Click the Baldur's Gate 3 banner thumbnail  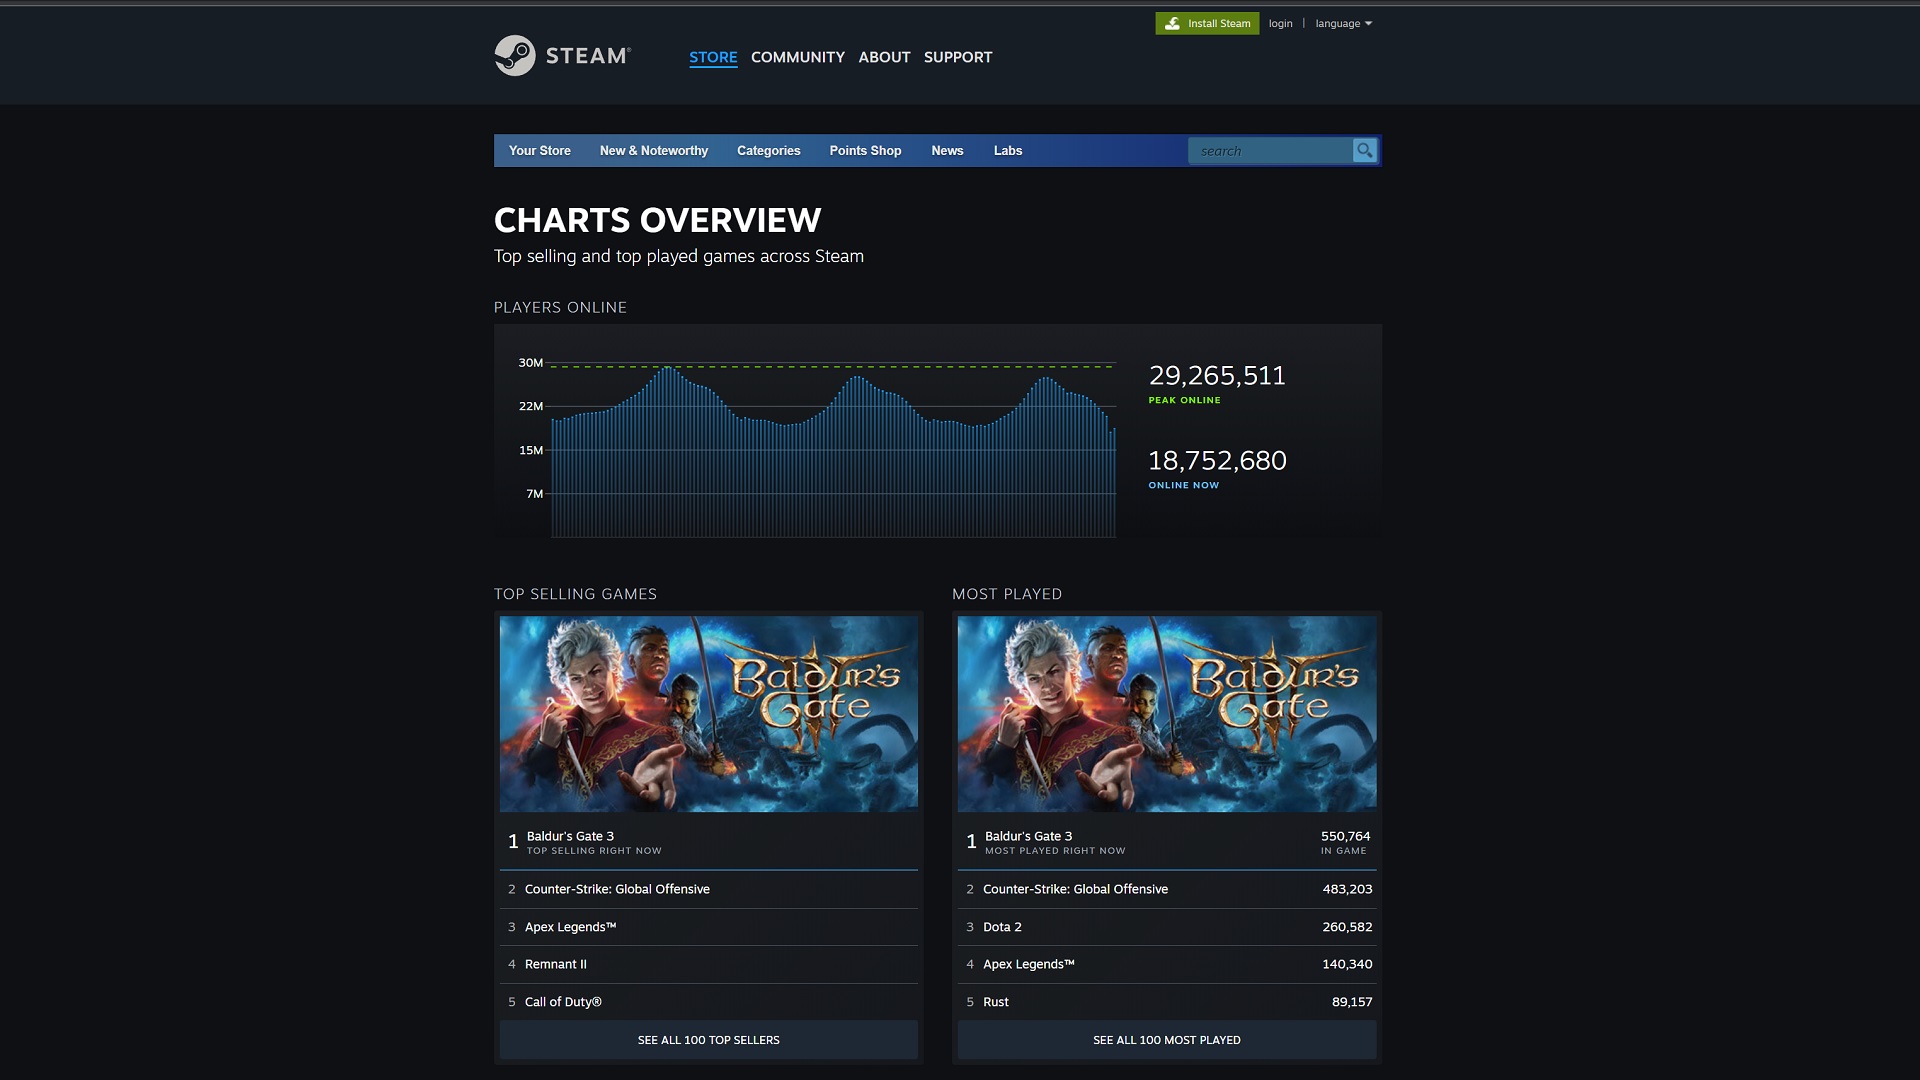pyautogui.click(x=707, y=712)
